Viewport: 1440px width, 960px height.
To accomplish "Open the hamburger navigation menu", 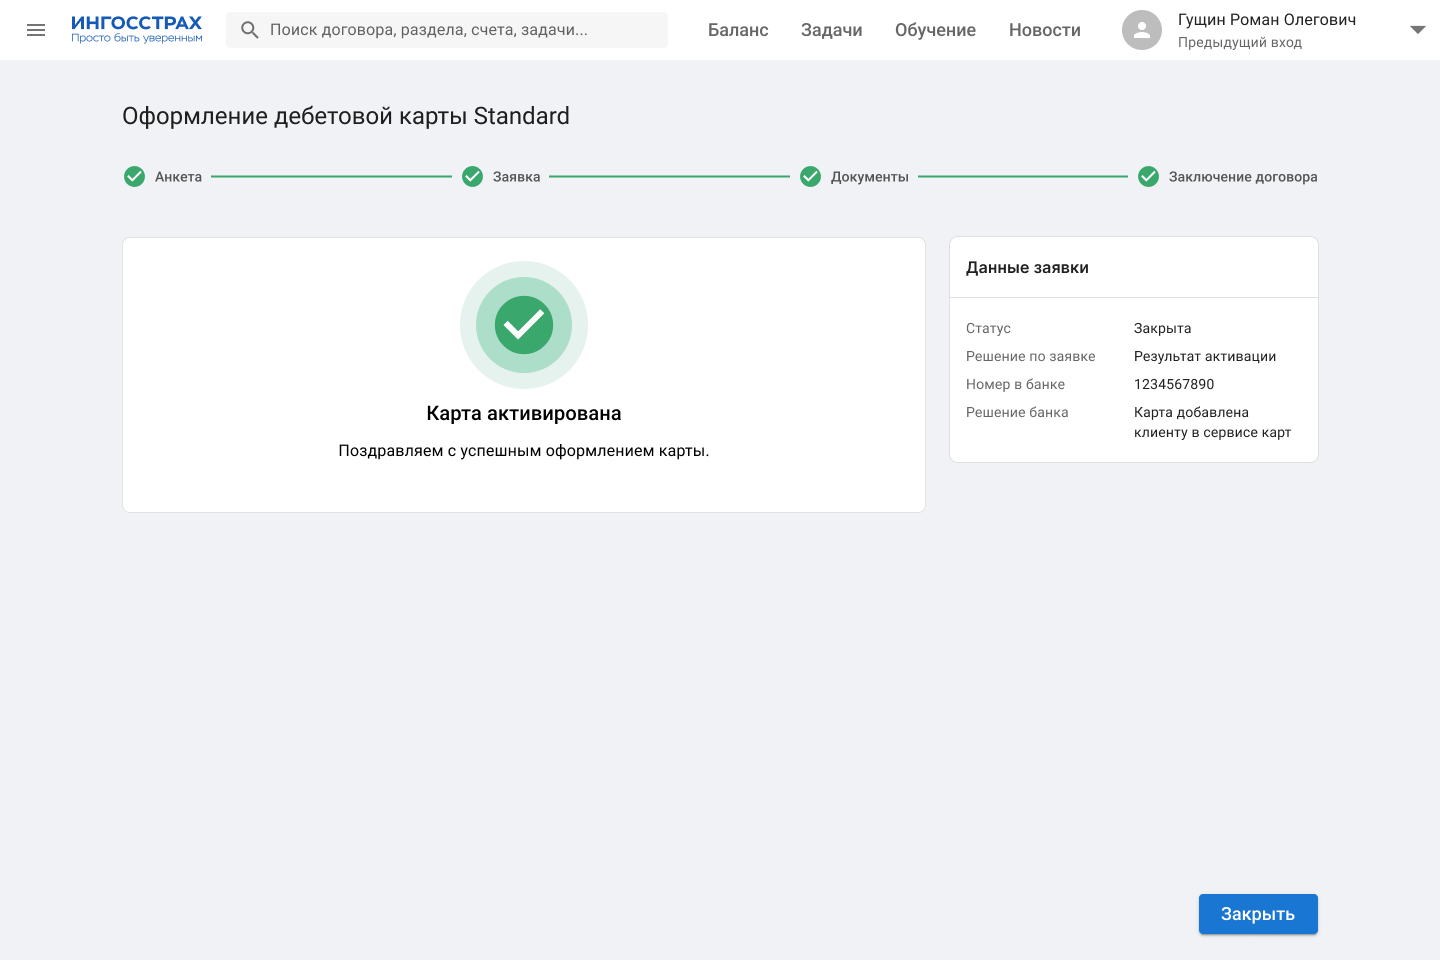I will tap(36, 30).
